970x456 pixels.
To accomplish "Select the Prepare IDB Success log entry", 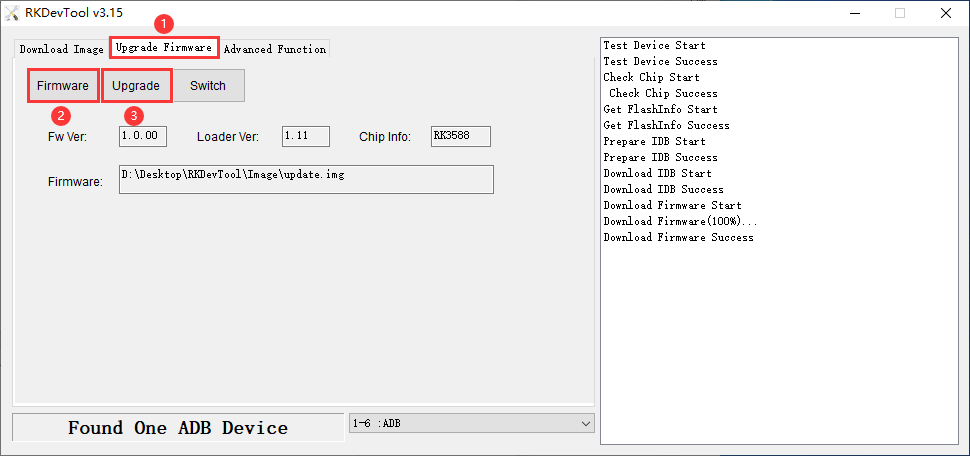I will pos(660,158).
